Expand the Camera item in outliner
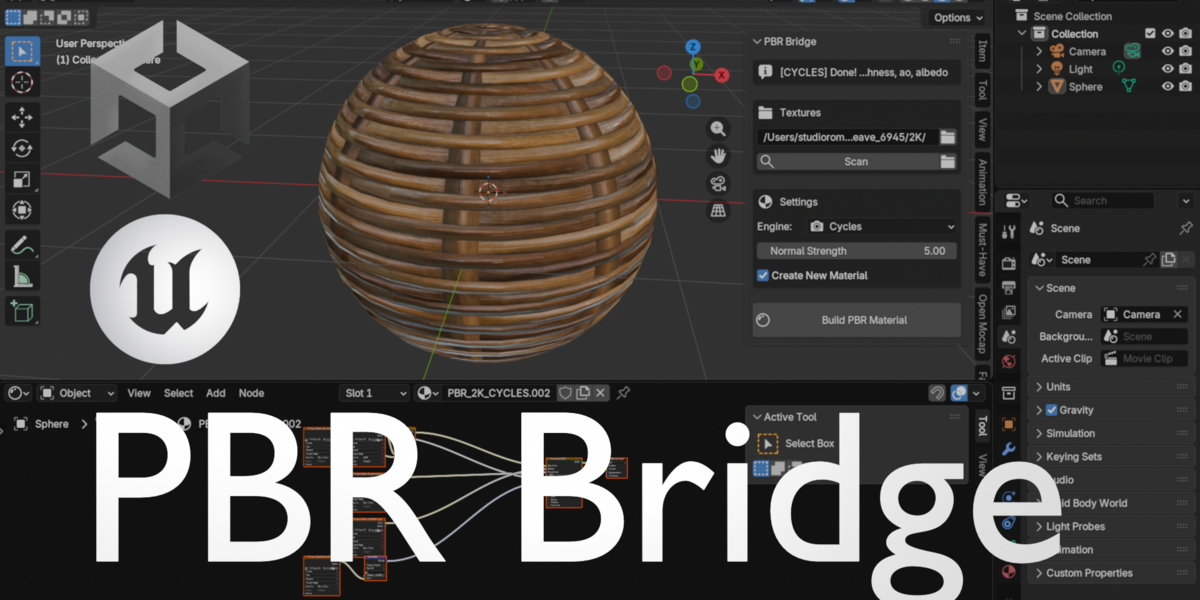The width and height of the screenshot is (1200, 600). 1039,51
